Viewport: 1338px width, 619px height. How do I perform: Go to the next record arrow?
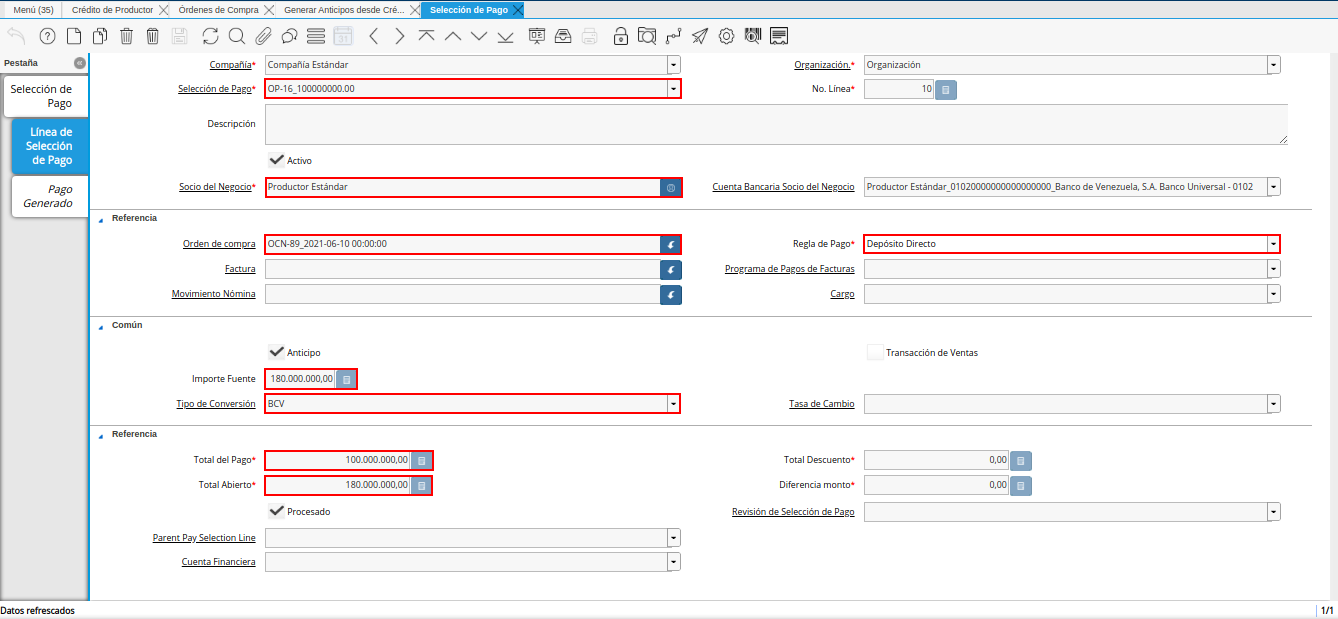point(400,37)
